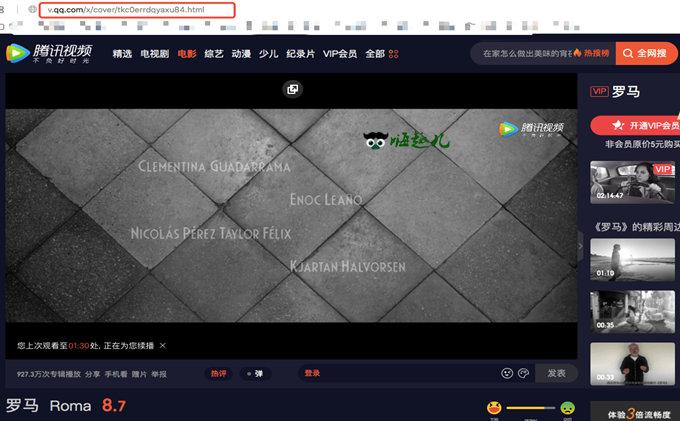
Task: Click the 分享 share link
Action: click(92, 374)
